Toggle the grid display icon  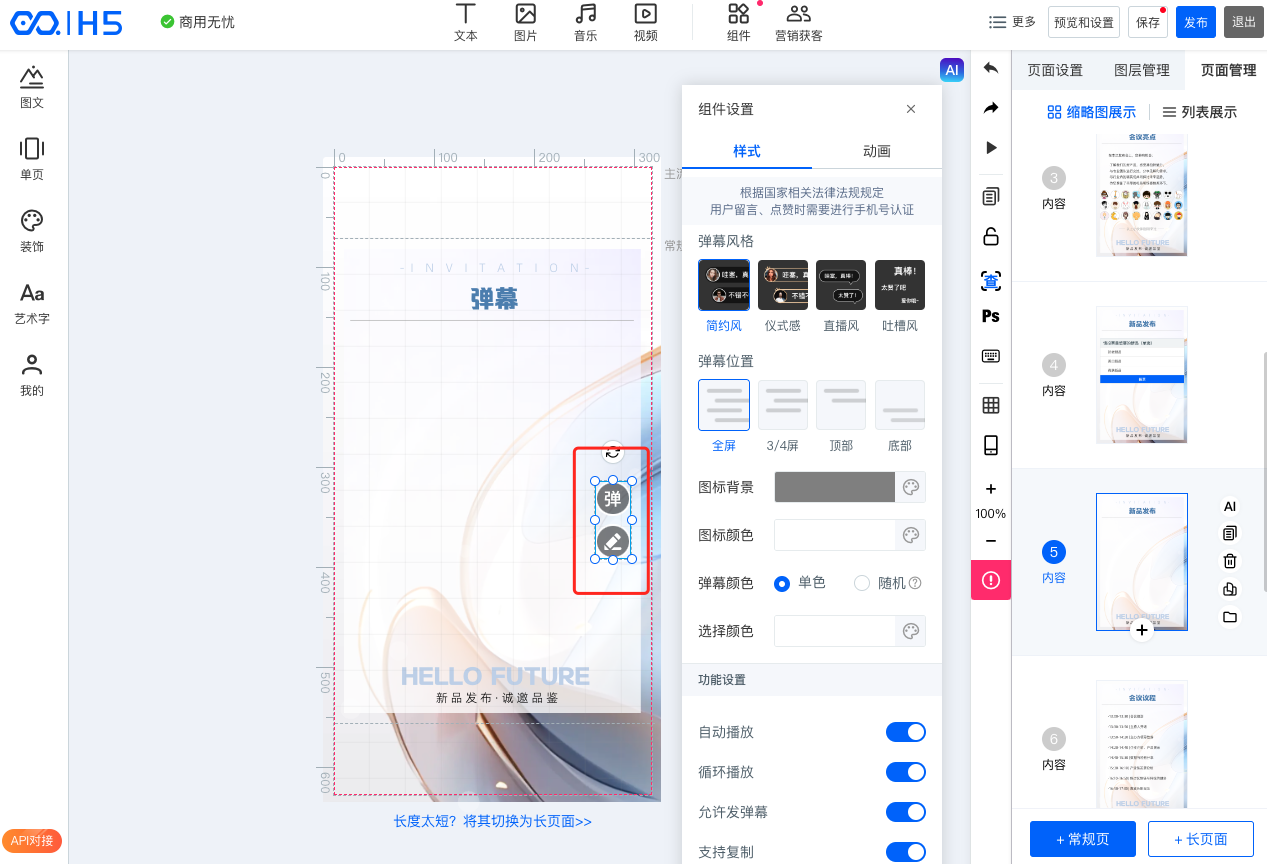[991, 405]
